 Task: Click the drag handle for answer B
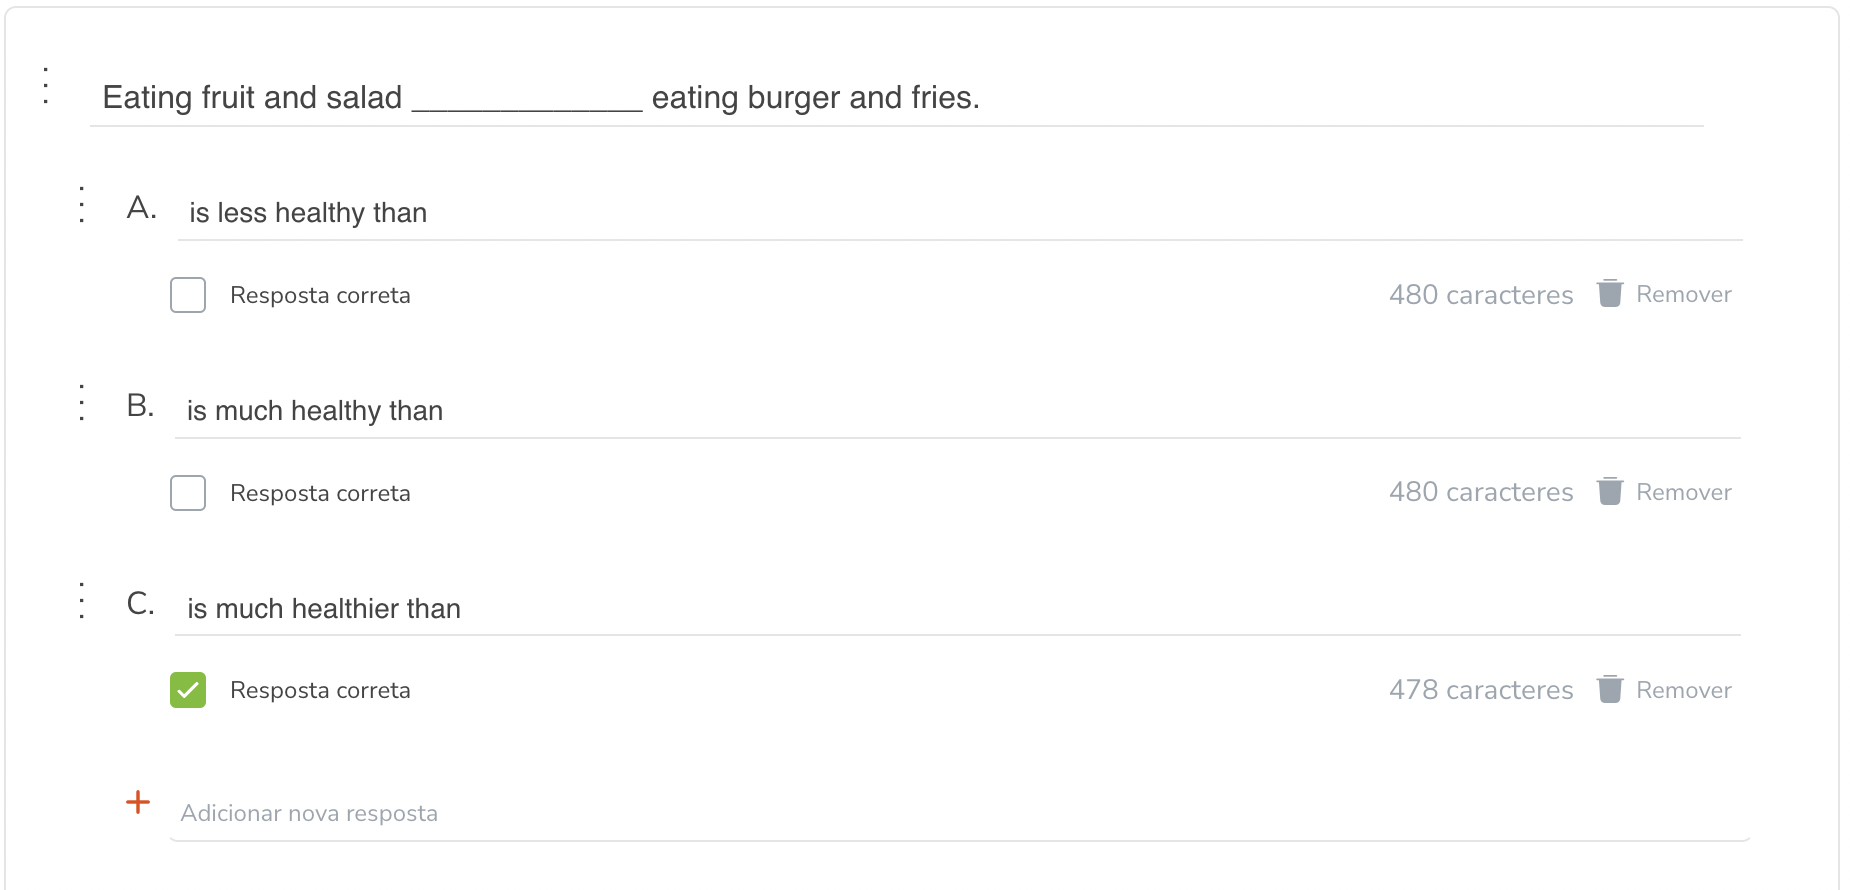coord(82,402)
